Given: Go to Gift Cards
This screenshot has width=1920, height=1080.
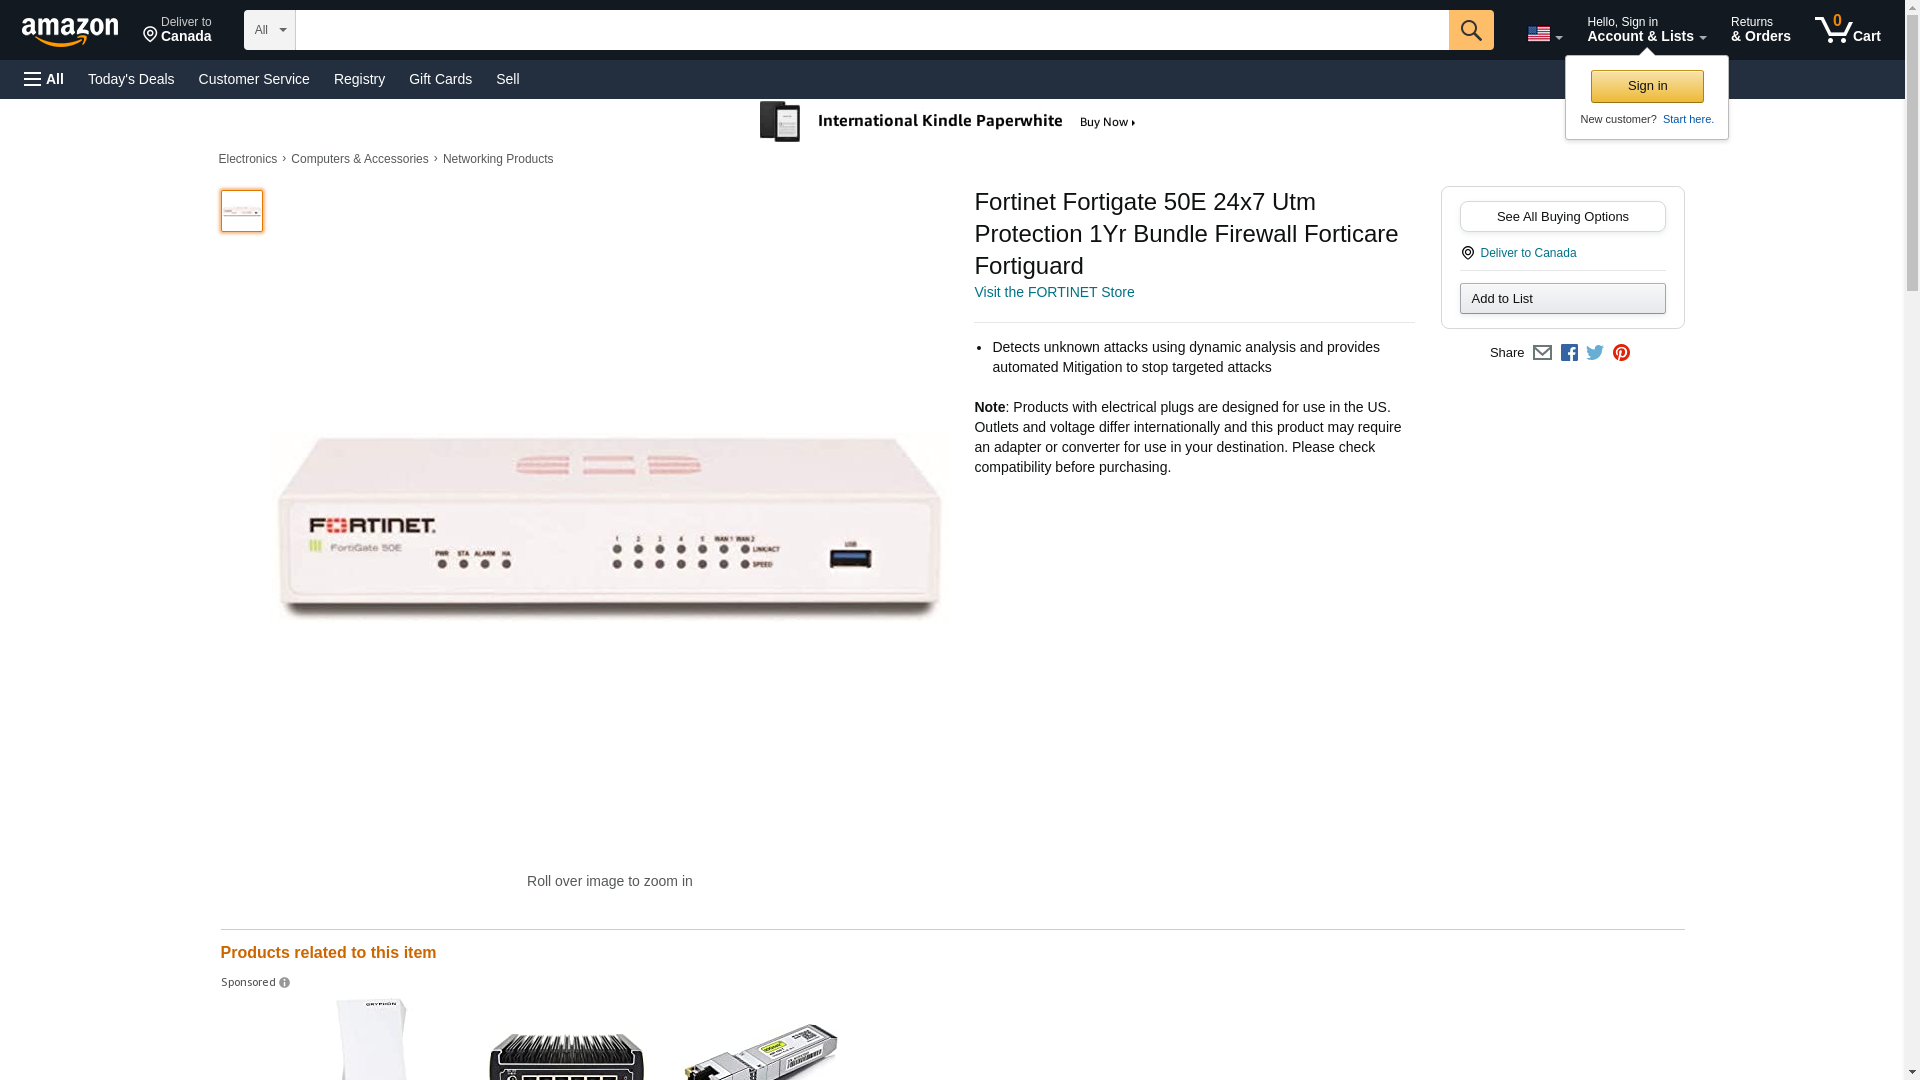Looking at the screenshot, I should pyautogui.click(x=440, y=79).
